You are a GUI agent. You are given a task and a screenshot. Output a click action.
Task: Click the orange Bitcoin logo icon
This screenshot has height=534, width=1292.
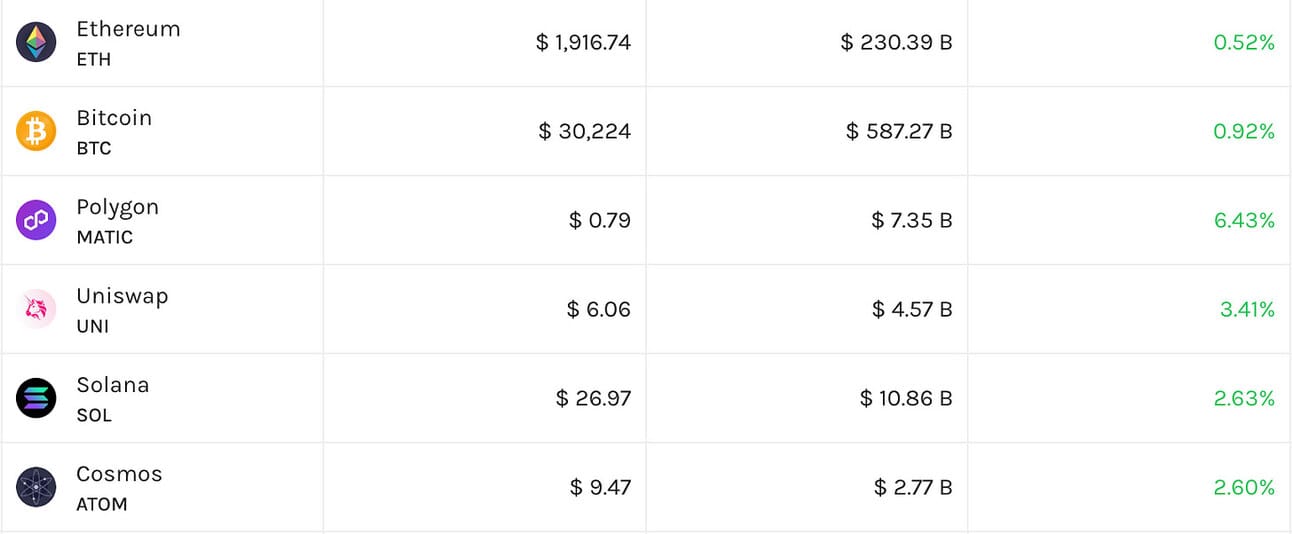(x=36, y=131)
